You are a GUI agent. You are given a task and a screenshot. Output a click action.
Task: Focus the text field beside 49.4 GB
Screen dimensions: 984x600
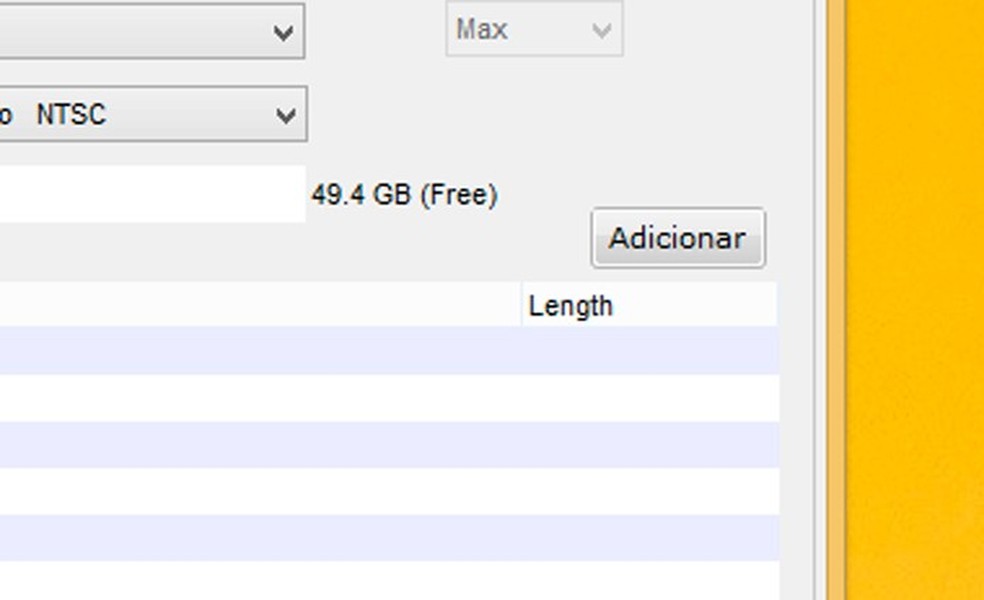(x=150, y=194)
